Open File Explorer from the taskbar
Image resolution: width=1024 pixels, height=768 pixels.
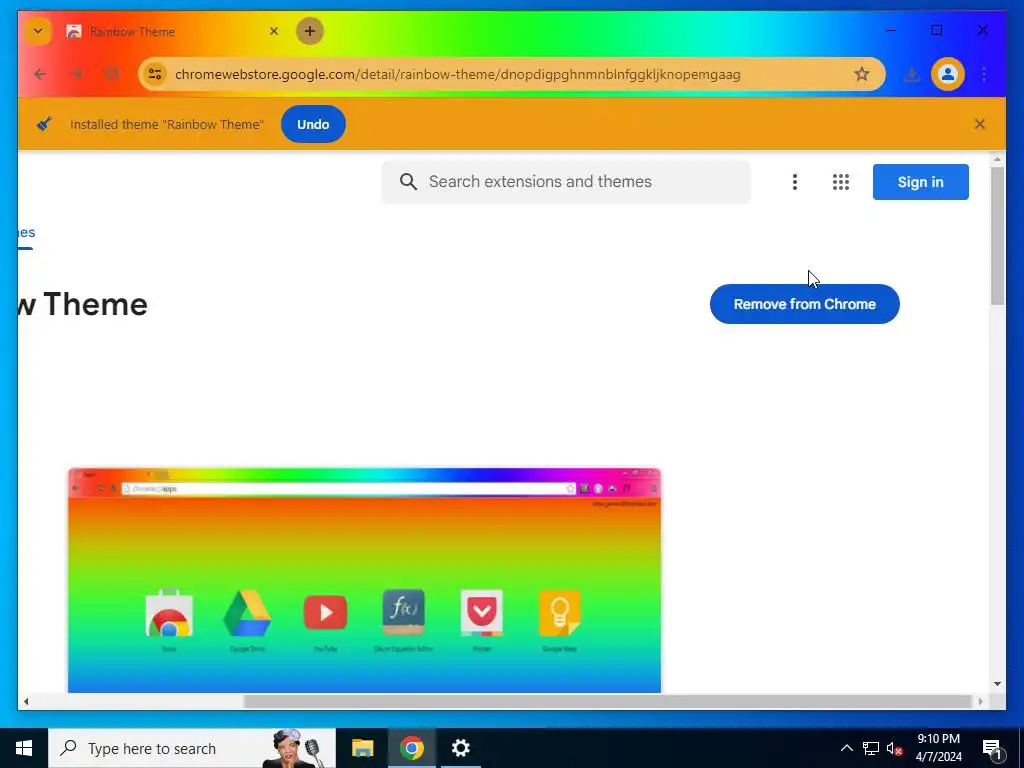(362, 748)
